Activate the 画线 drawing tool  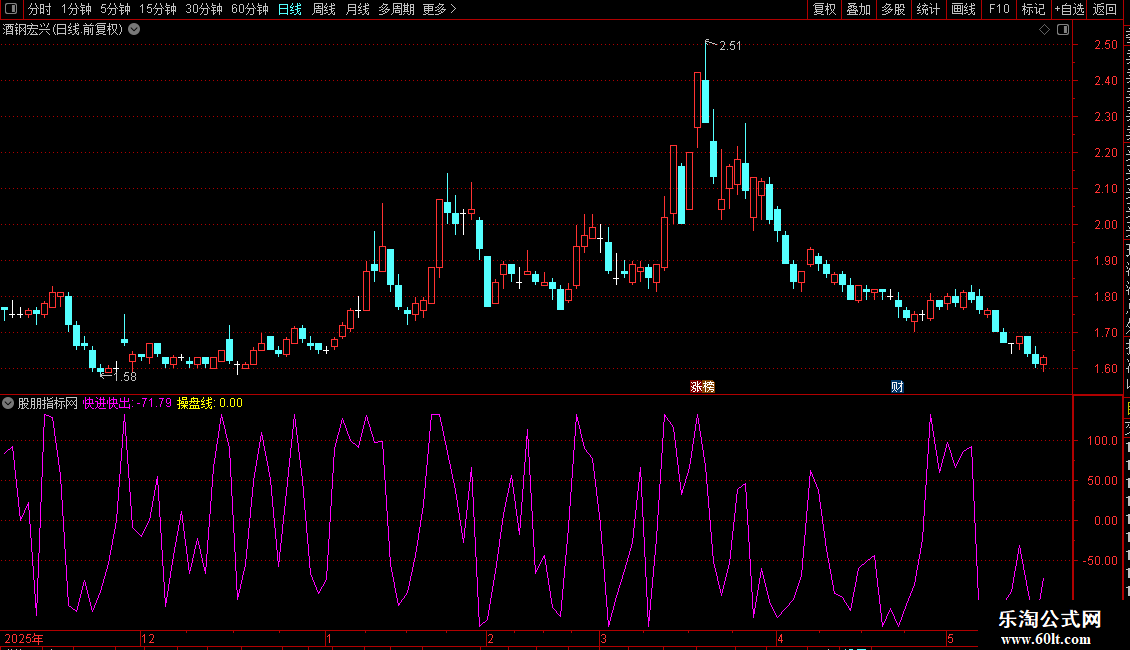click(x=963, y=9)
